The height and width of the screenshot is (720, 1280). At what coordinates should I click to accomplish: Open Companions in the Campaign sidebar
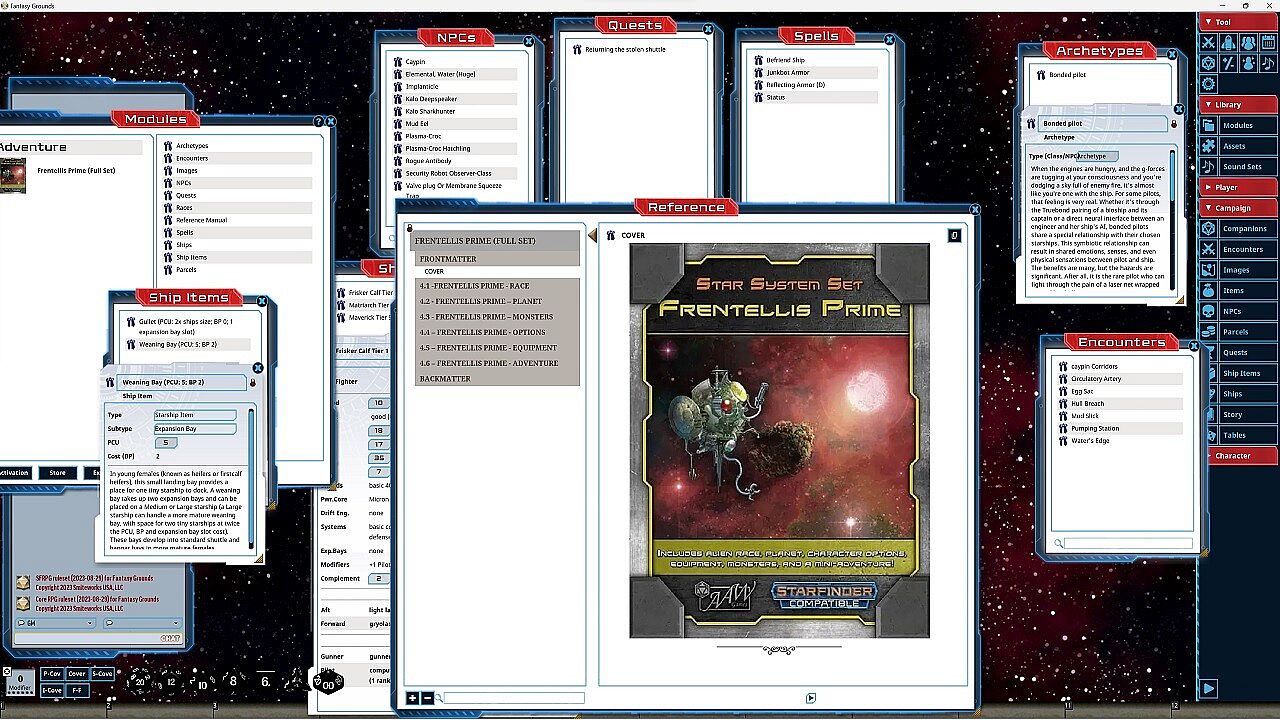pyautogui.click(x=1238, y=229)
